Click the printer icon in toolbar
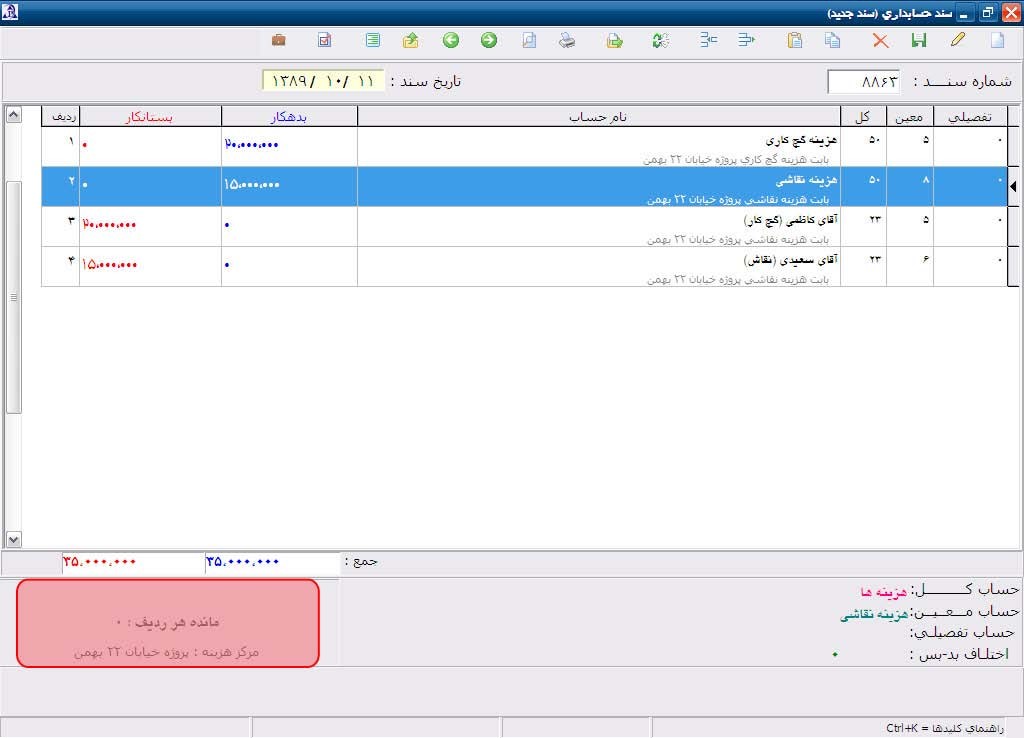1024x738 pixels. [x=567, y=41]
